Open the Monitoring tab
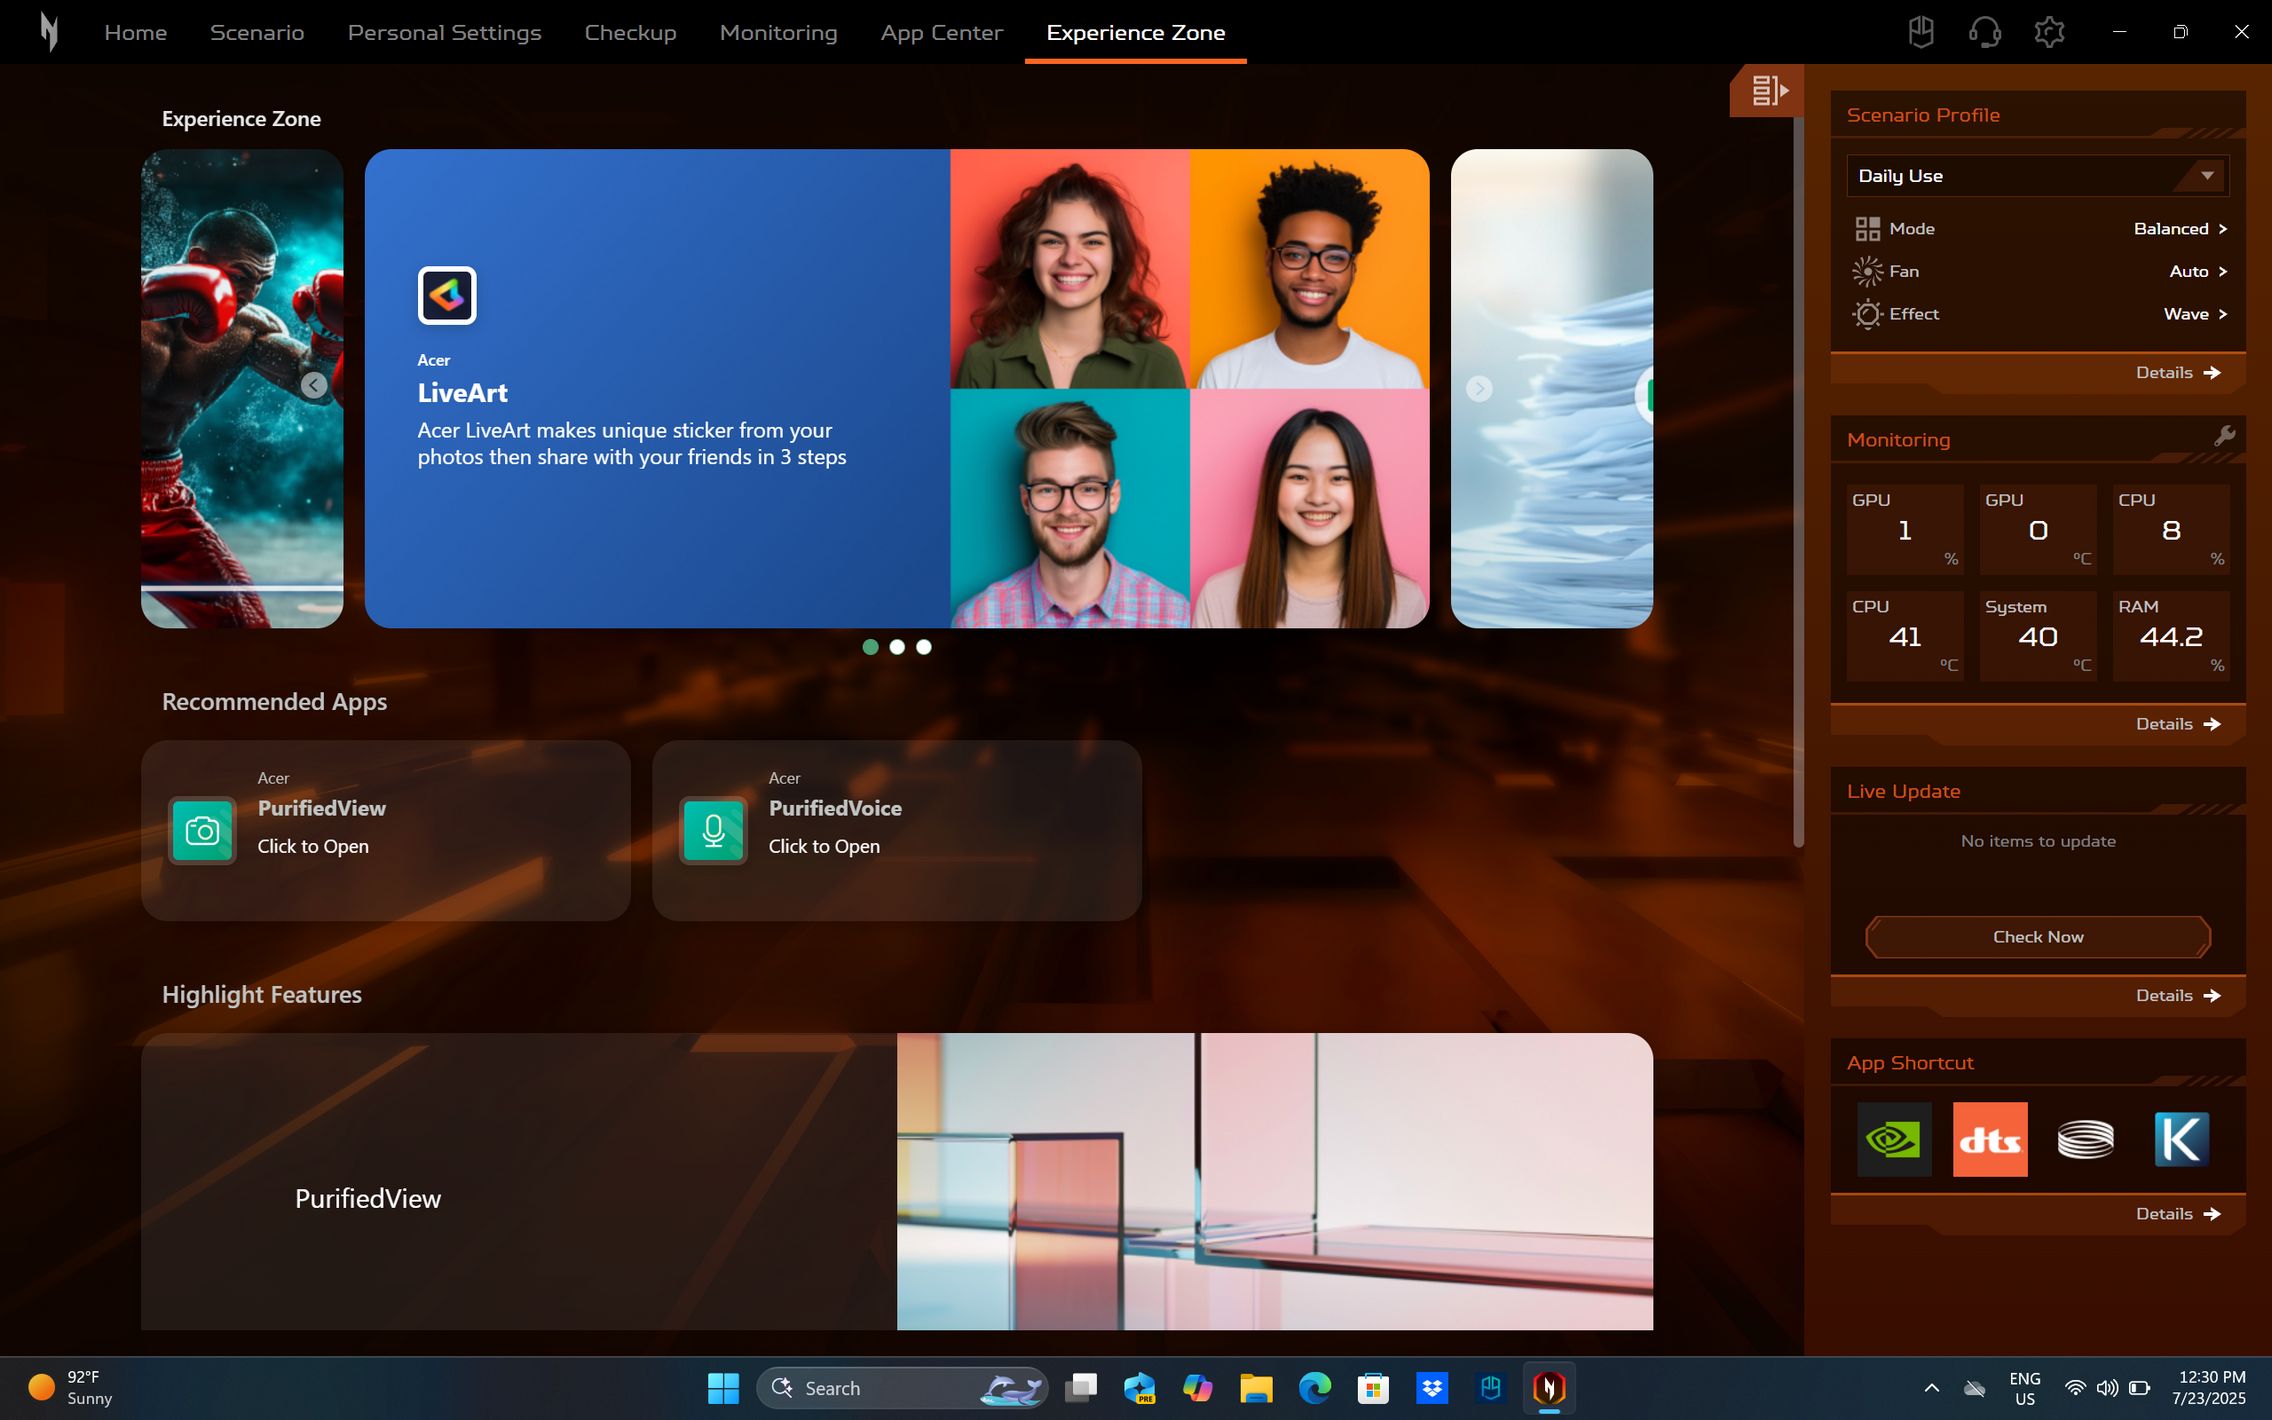Image resolution: width=2272 pixels, height=1420 pixels. click(778, 32)
